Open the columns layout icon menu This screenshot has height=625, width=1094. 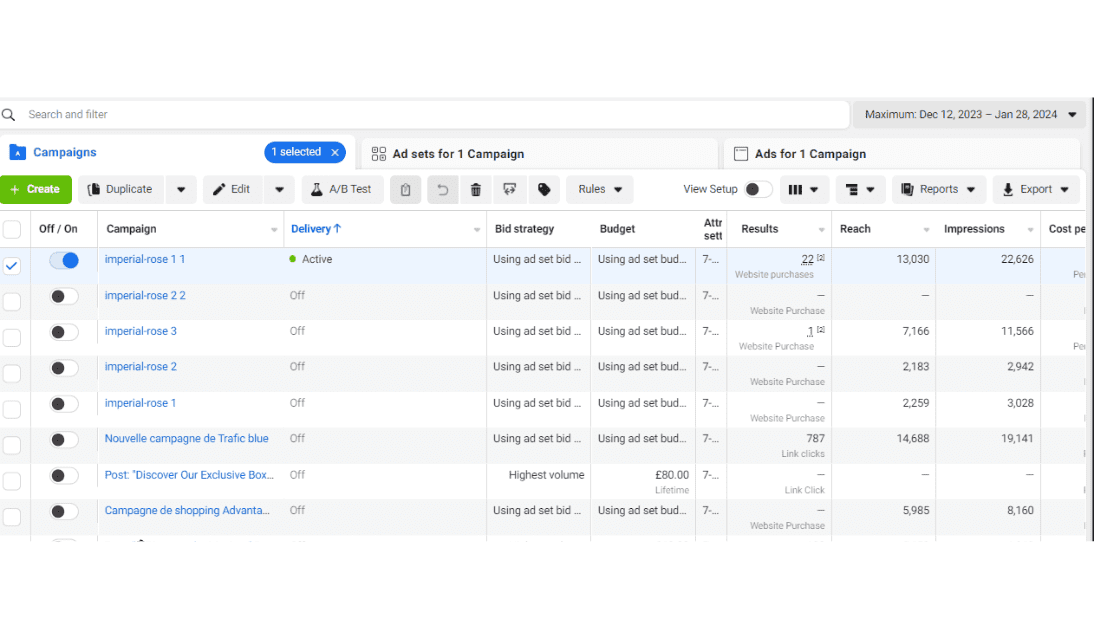pyautogui.click(x=804, y=190)
